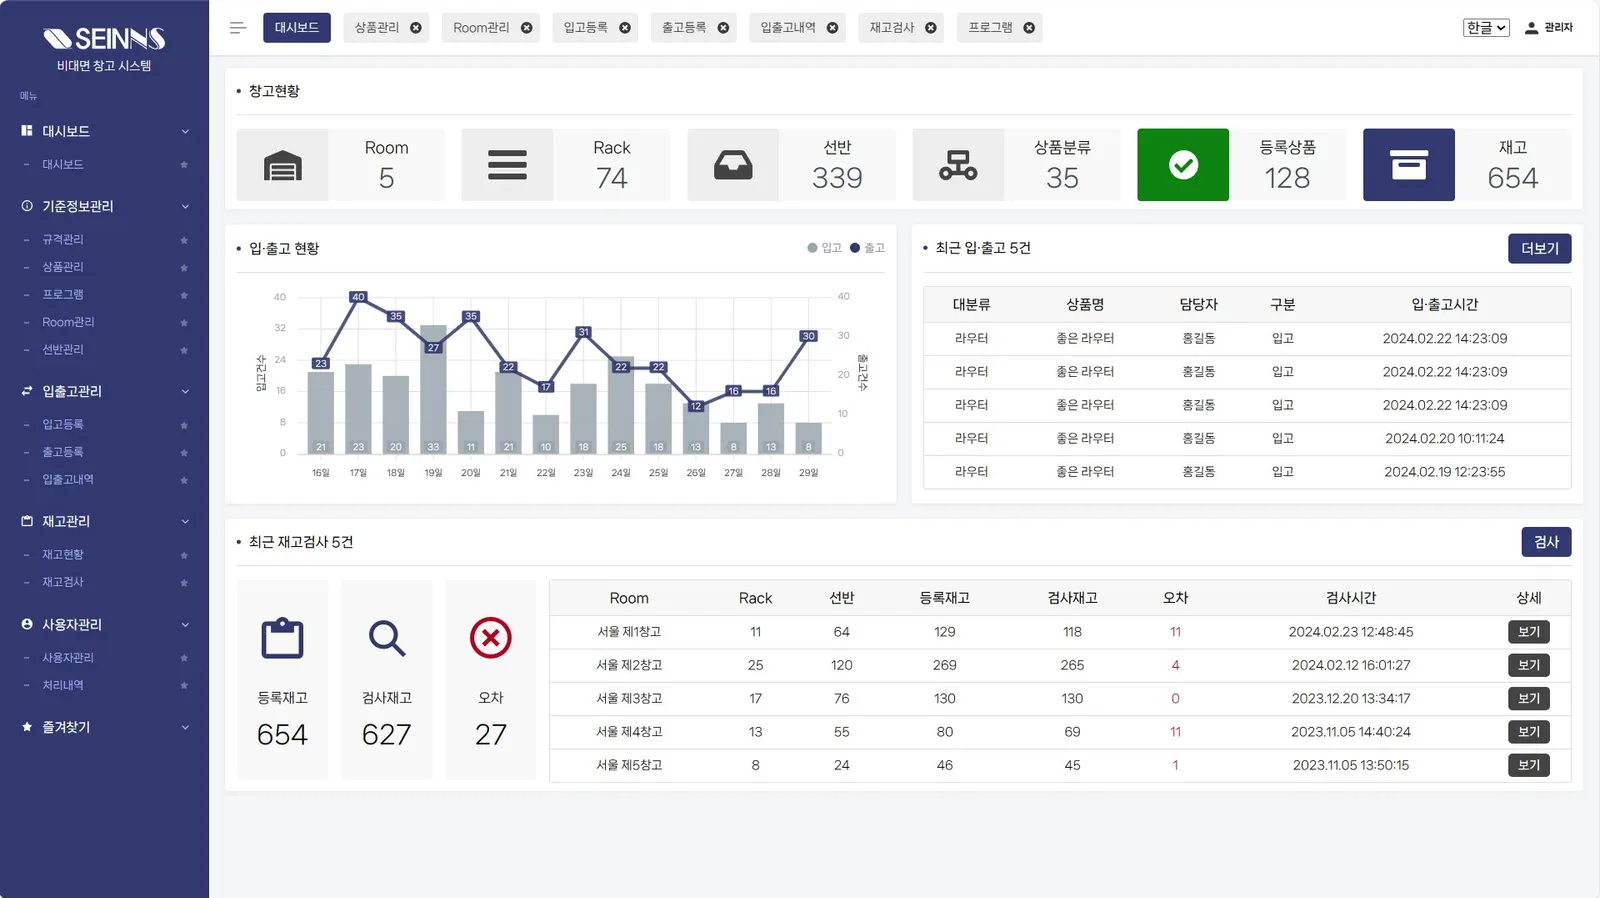Screen dimensions: 1600x898
Task: Collapse the 재고관리 sidebar section
Action: tap(185, 522)
